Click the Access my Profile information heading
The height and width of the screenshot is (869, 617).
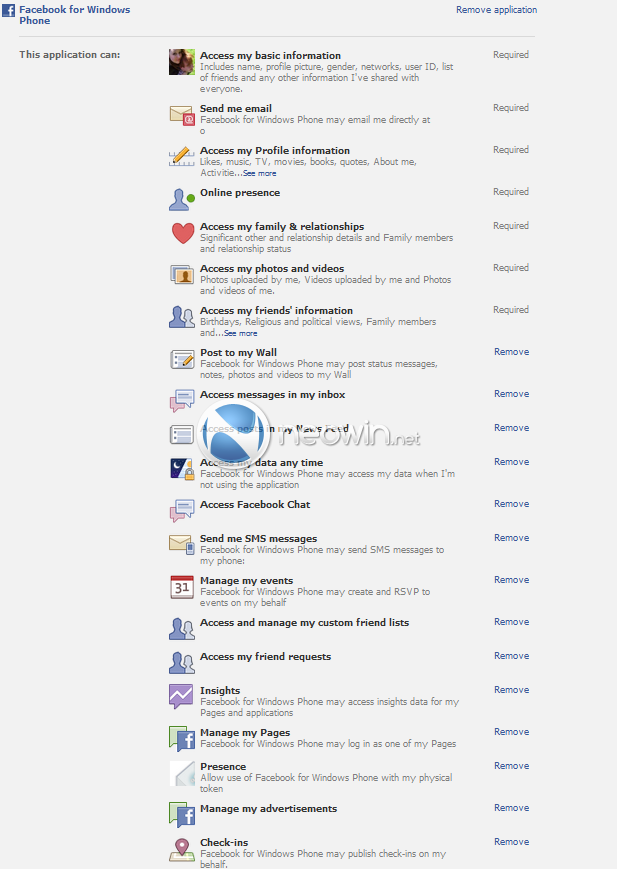pos(274,151)
